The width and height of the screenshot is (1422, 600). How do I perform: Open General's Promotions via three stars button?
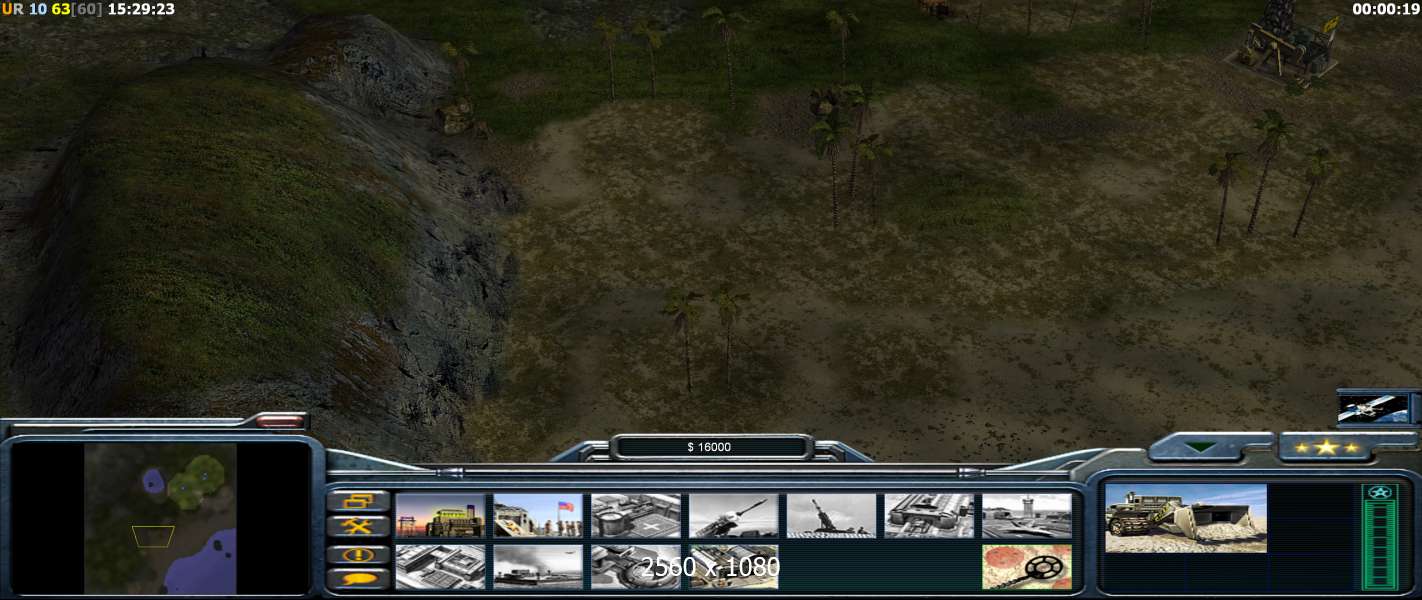[x=1326, y=447]
